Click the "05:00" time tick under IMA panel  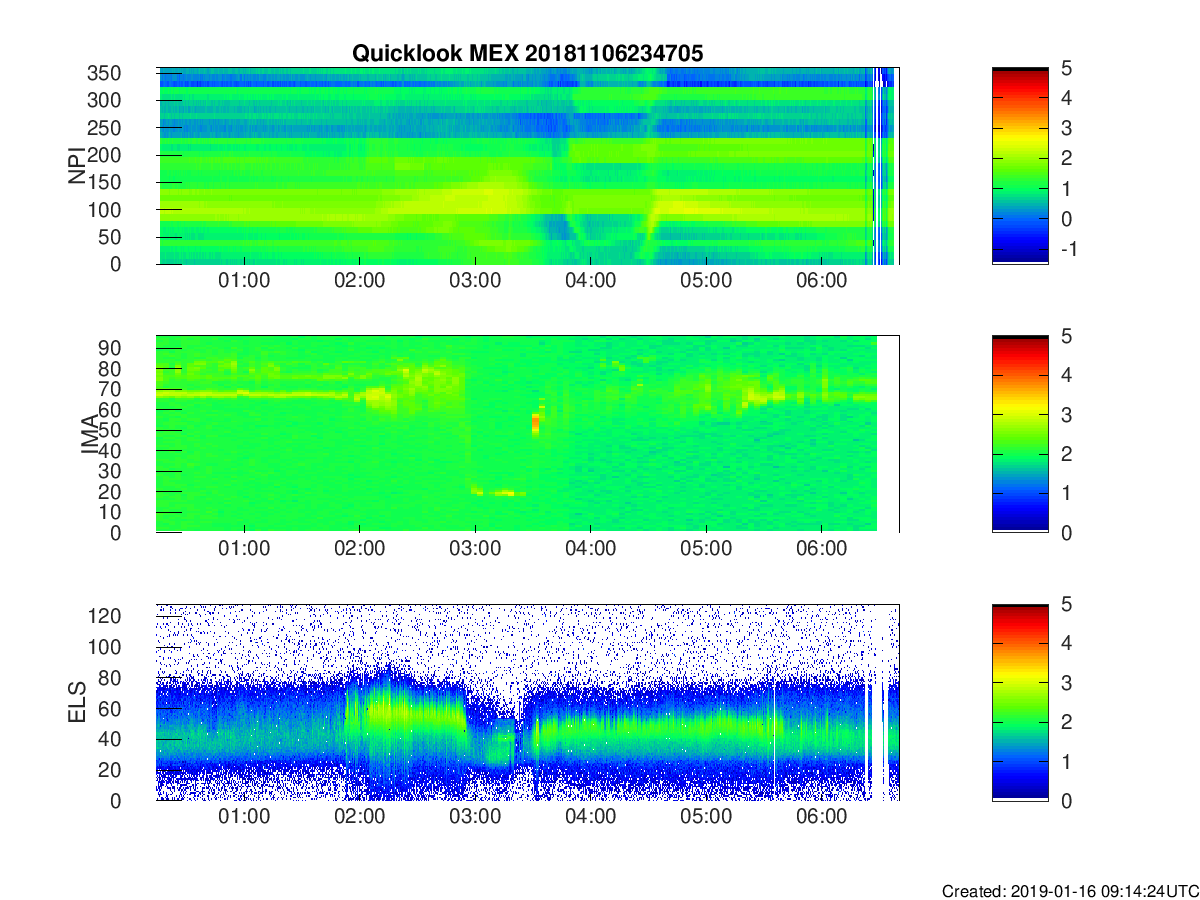[706, 549]
